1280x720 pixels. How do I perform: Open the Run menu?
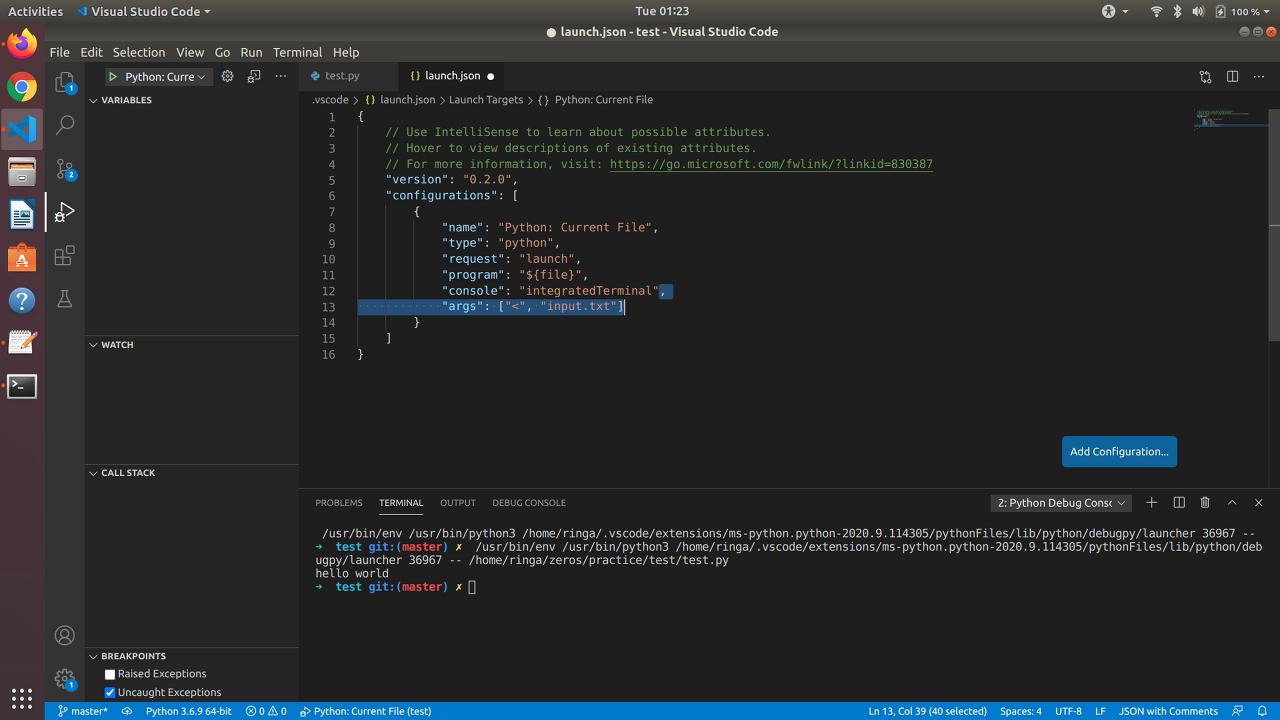pos(251,52)
